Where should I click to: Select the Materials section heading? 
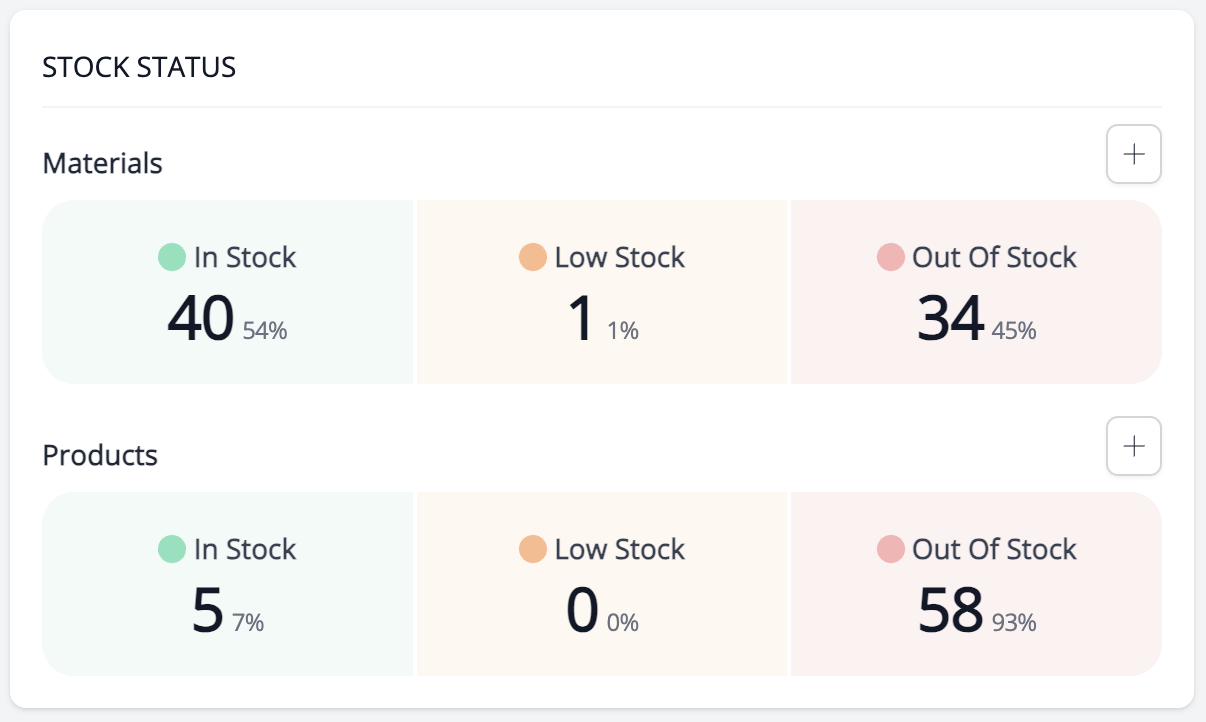102,163
